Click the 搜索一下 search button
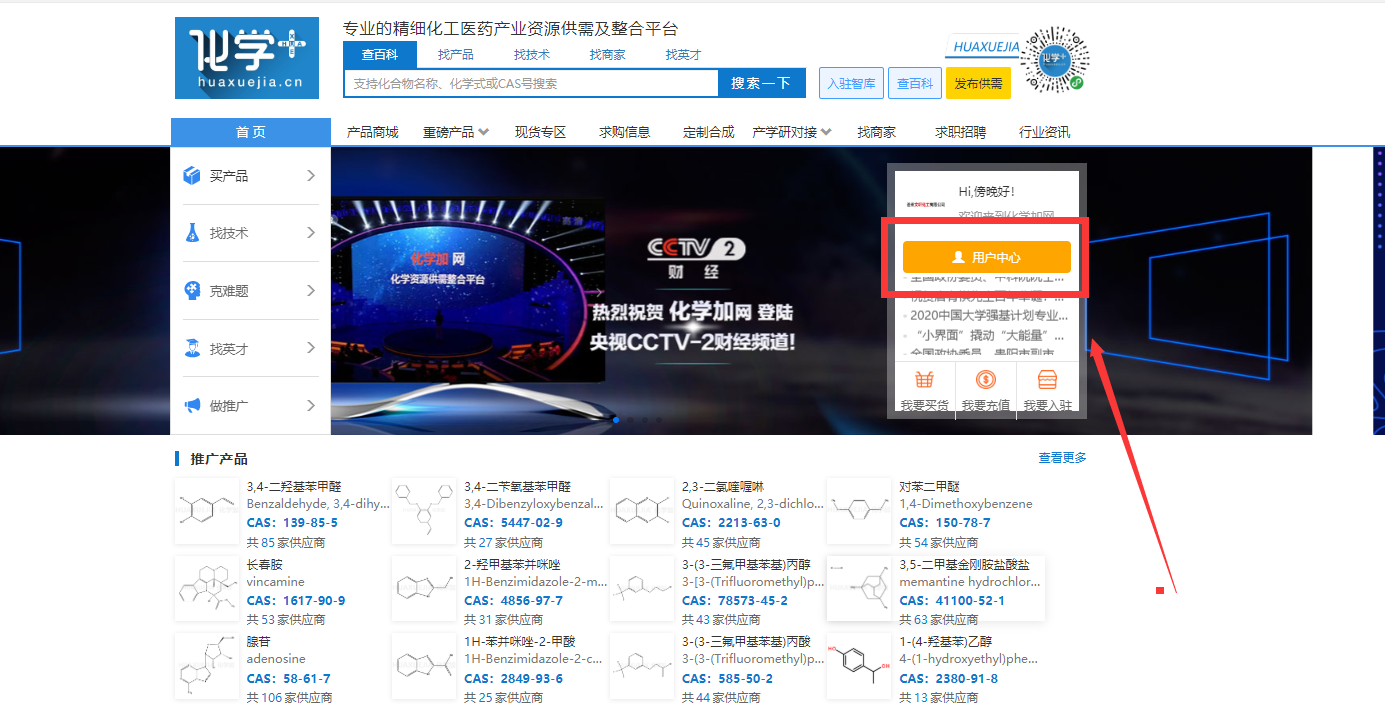This screenshot has height=704, width=1385. (x=761, y=83)
